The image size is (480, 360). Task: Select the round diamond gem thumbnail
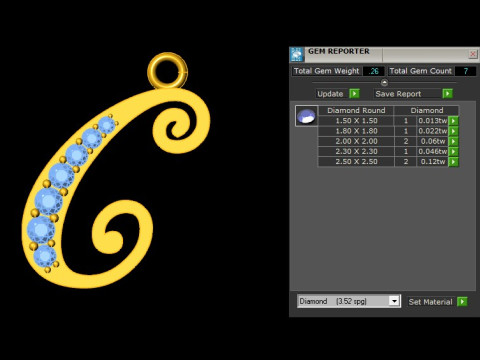click(306, 116)
